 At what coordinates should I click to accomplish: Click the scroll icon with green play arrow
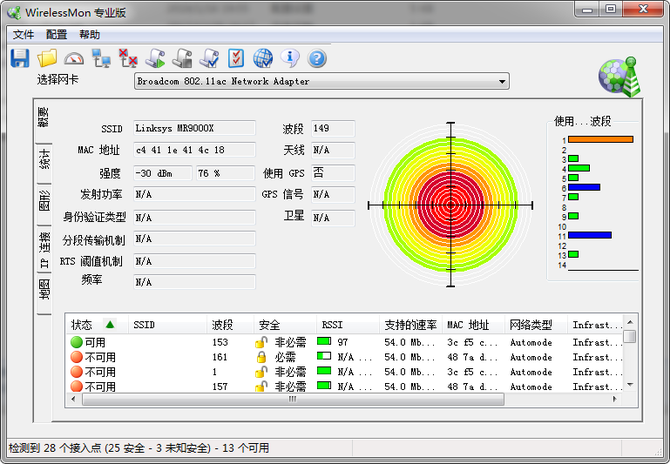tap(155, 58)
